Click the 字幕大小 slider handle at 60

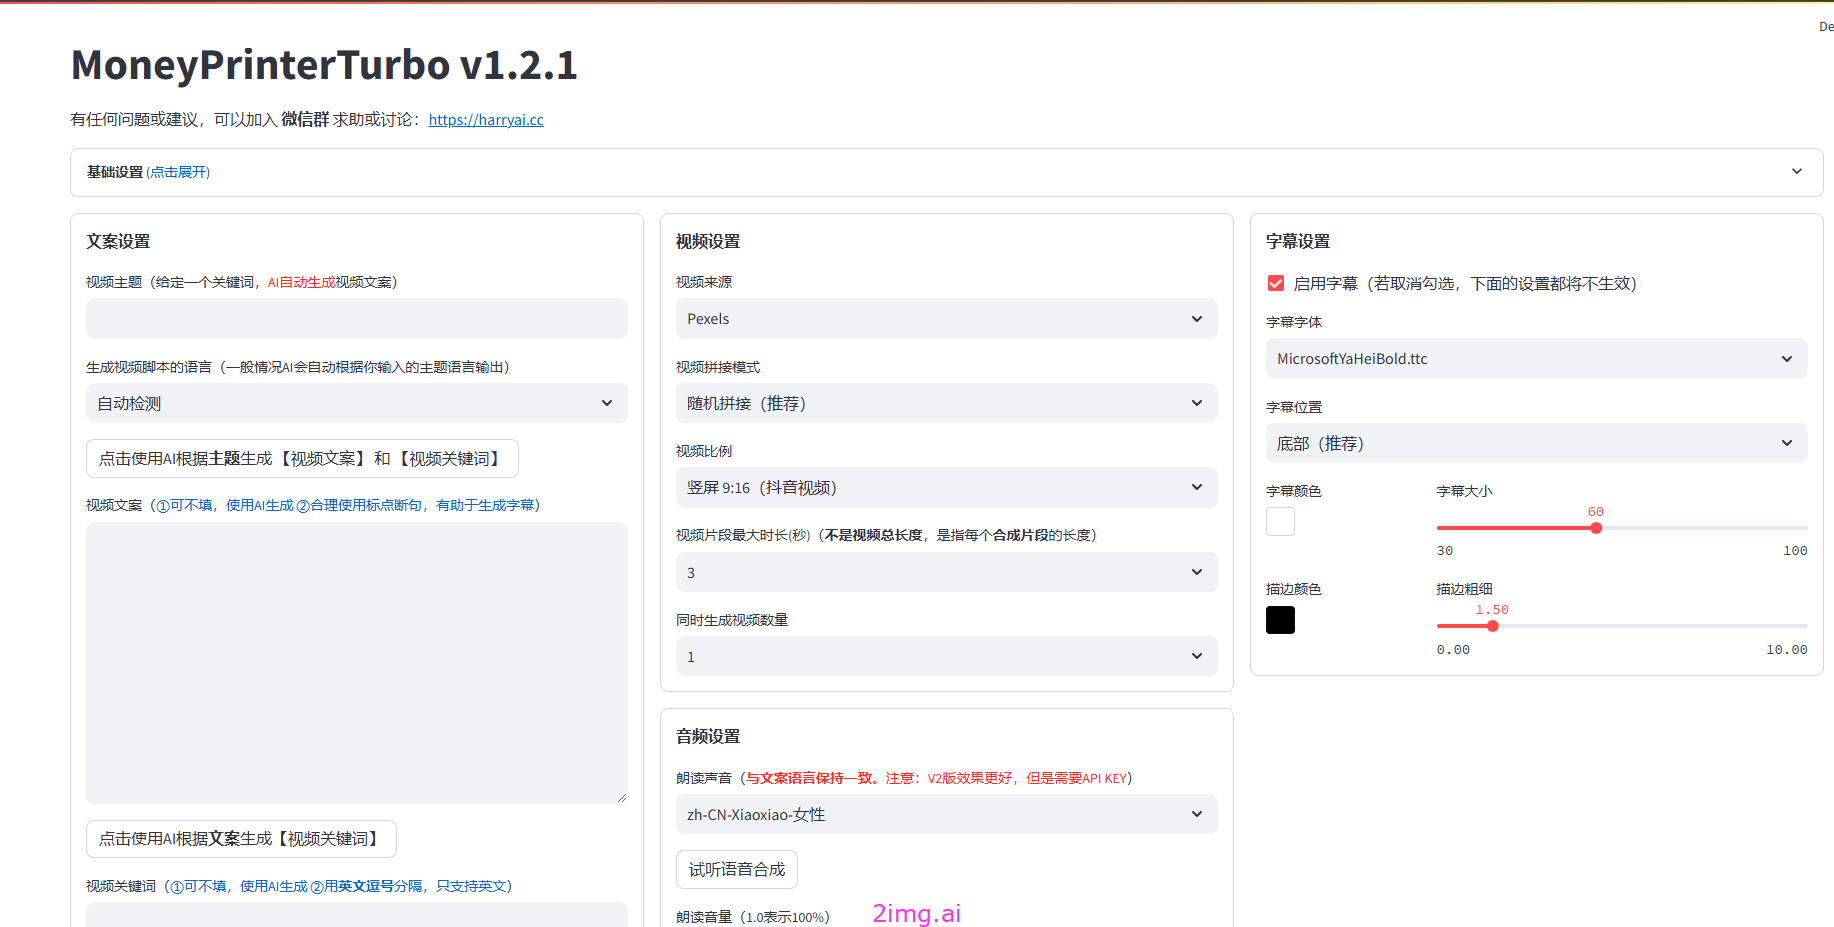(x=1596, y=528)
